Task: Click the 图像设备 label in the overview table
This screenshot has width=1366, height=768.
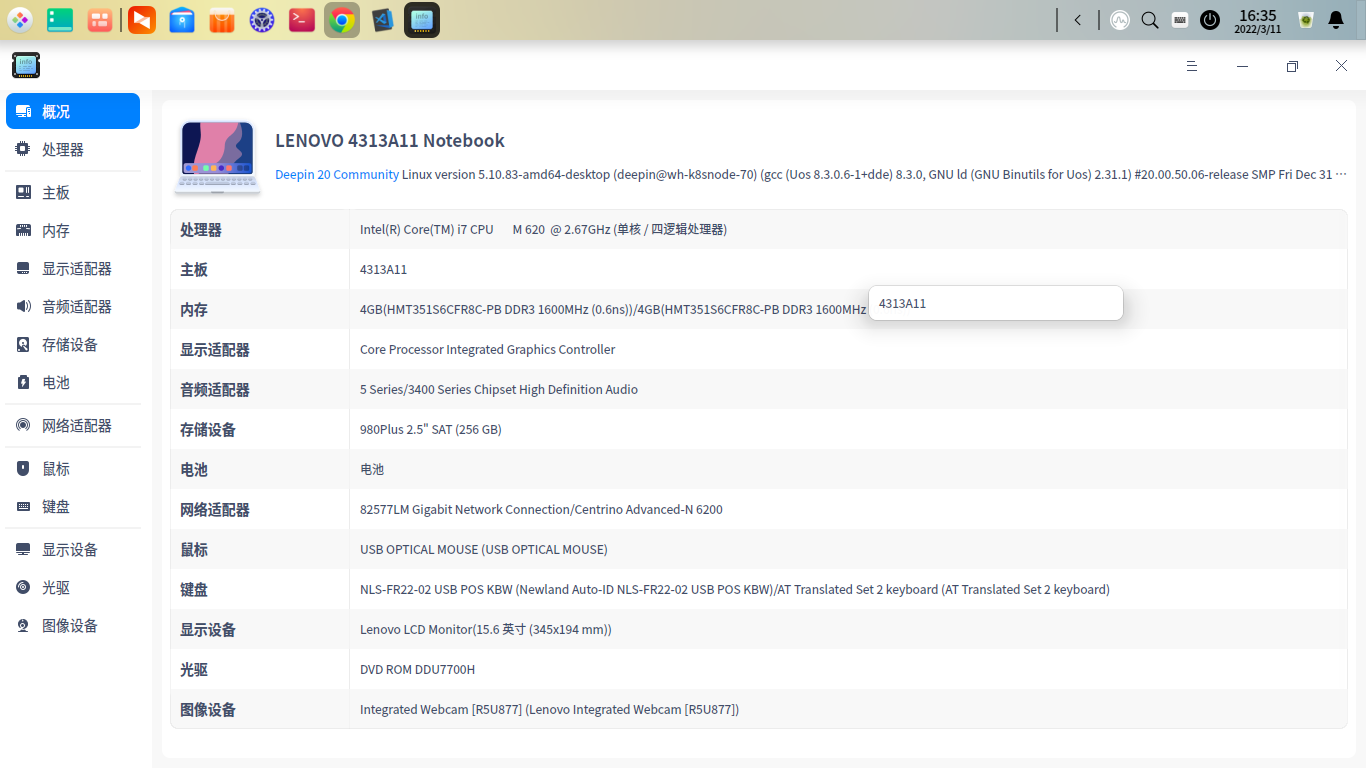Action: tap(208, 709)
